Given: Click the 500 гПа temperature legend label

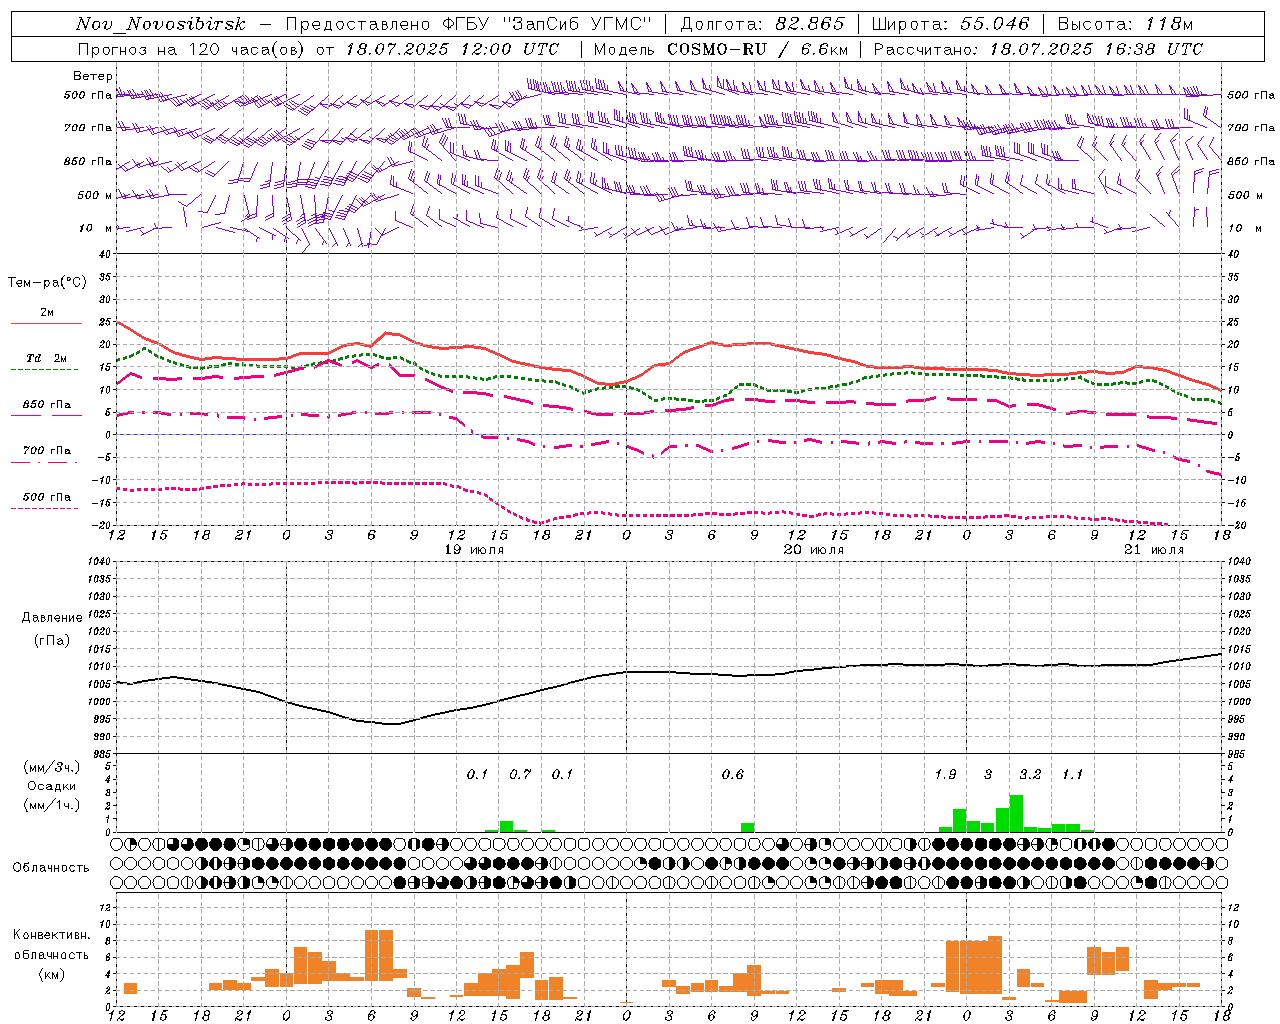Looking at the screenshot, I should (x=46, y=497).
